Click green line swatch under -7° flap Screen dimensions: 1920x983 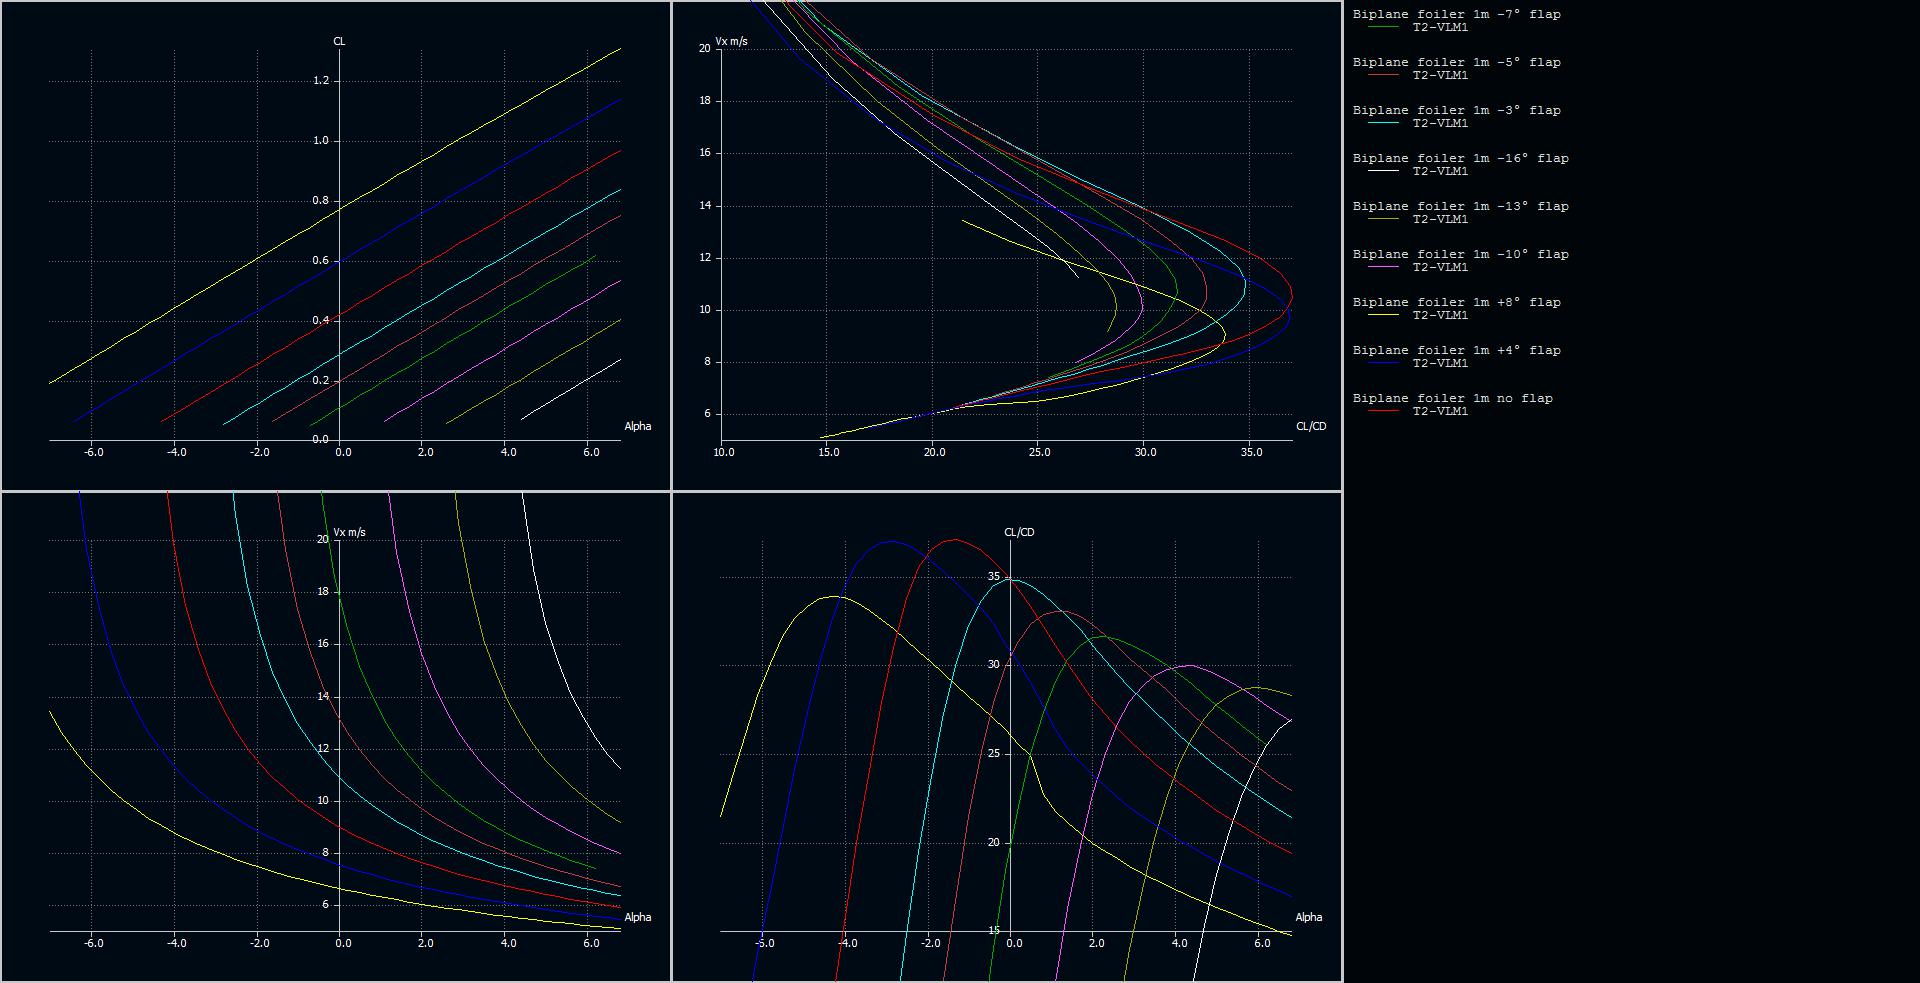point(1384,28)
